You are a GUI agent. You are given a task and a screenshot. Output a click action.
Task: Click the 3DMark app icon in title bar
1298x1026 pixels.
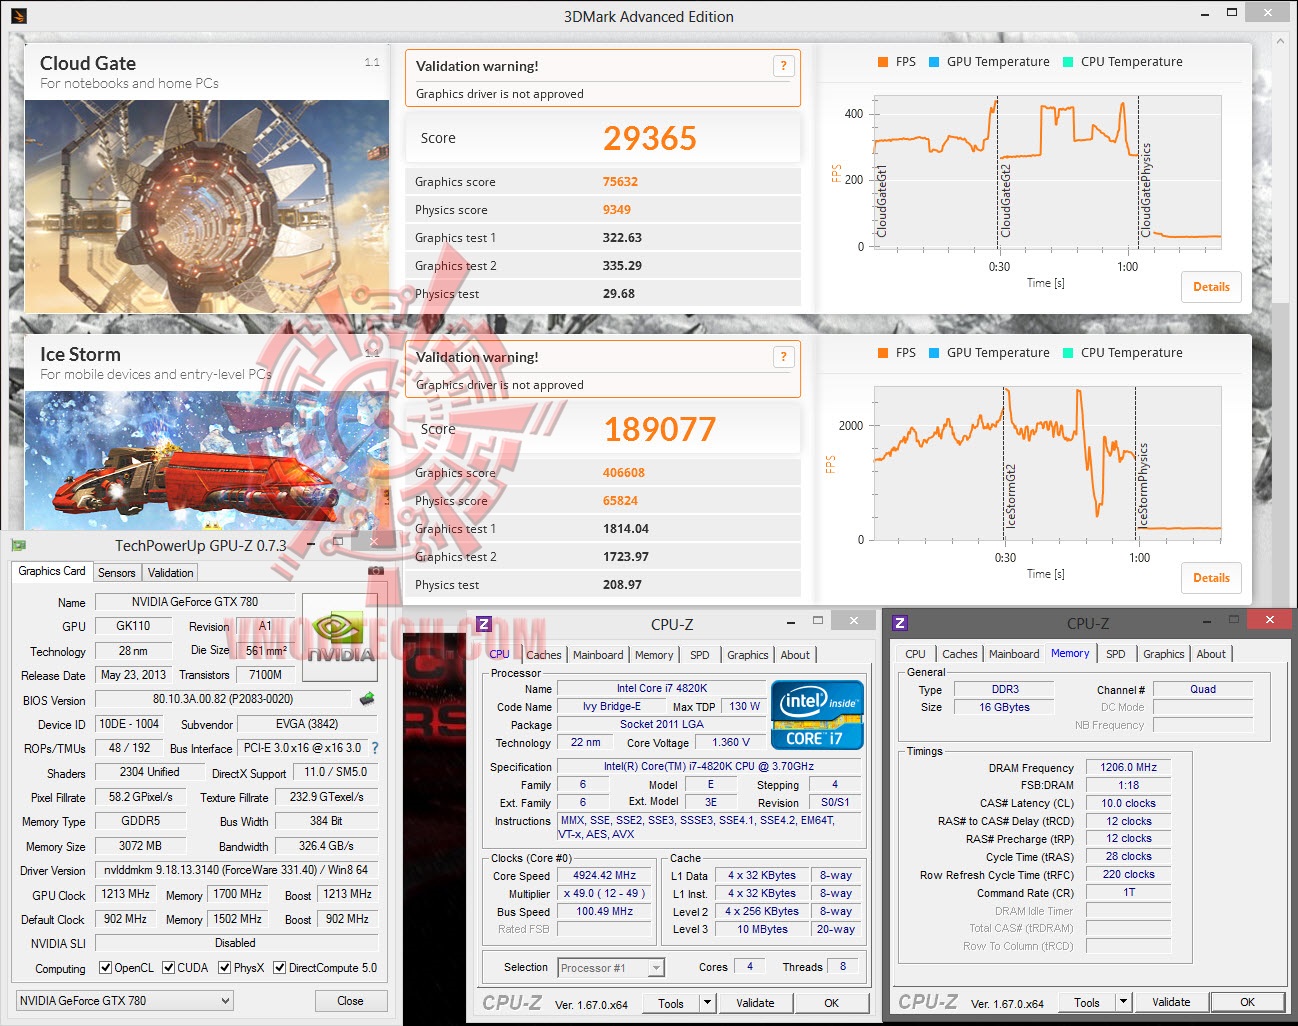pos(18,16)
